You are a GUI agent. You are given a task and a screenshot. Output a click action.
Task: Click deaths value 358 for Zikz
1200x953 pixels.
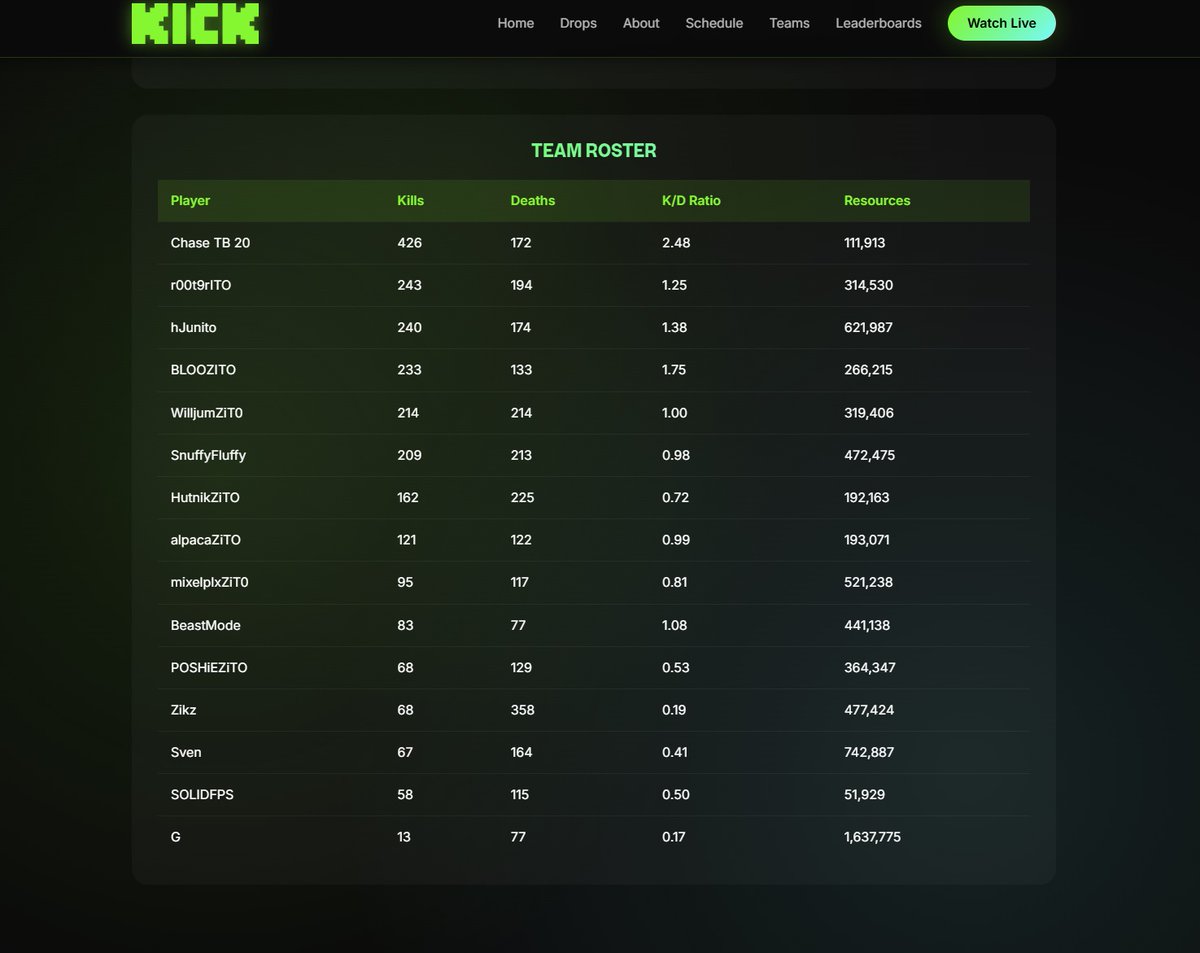click(x=522, y=710)
